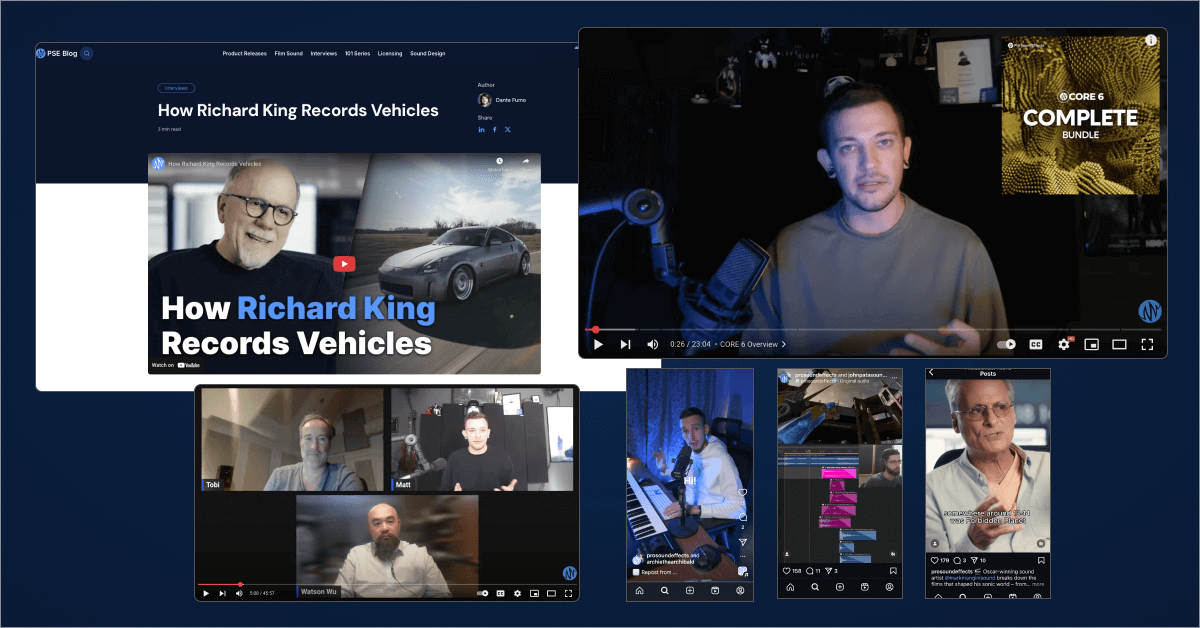Viewport: 1200px width, 628px height.
Task: Skip to next in the interview player
Action: tap(222, 593)
